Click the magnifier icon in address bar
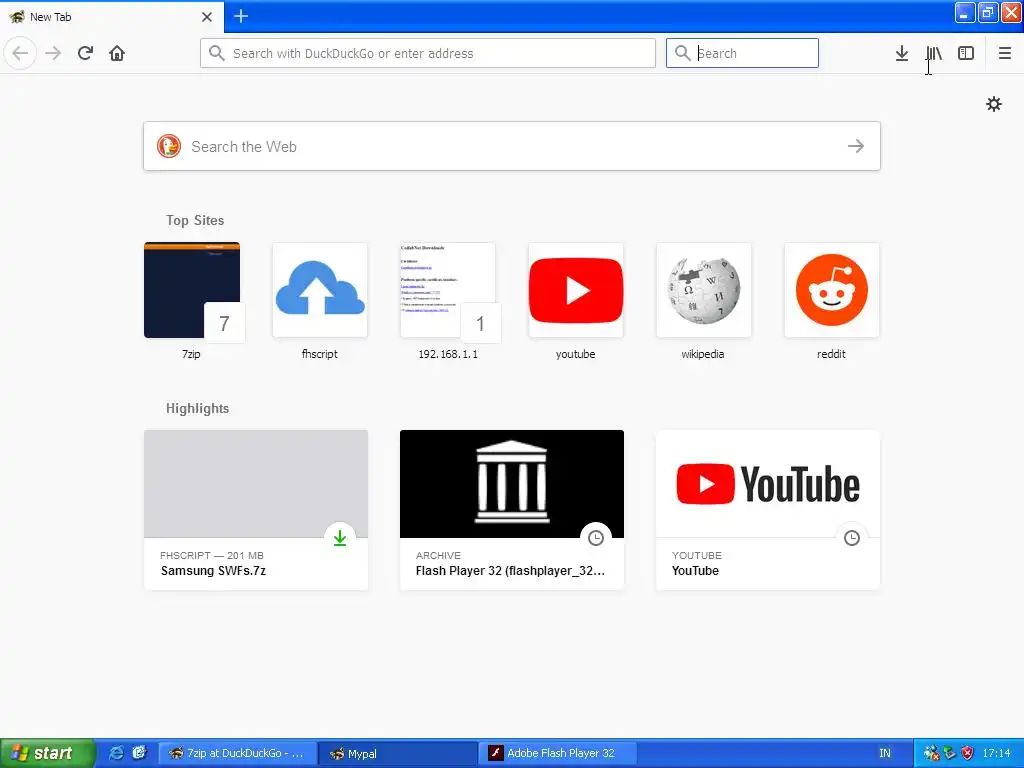 [x=217, y=53]
